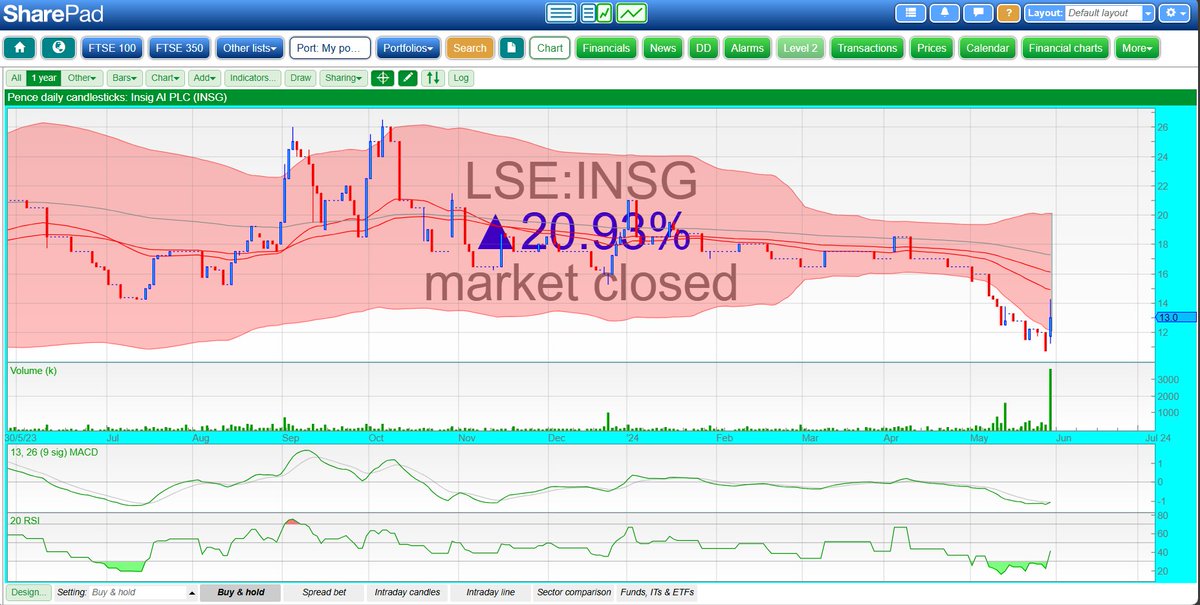
Task: Expand the Sharing dropdown
Action: (x=342, y=77)
